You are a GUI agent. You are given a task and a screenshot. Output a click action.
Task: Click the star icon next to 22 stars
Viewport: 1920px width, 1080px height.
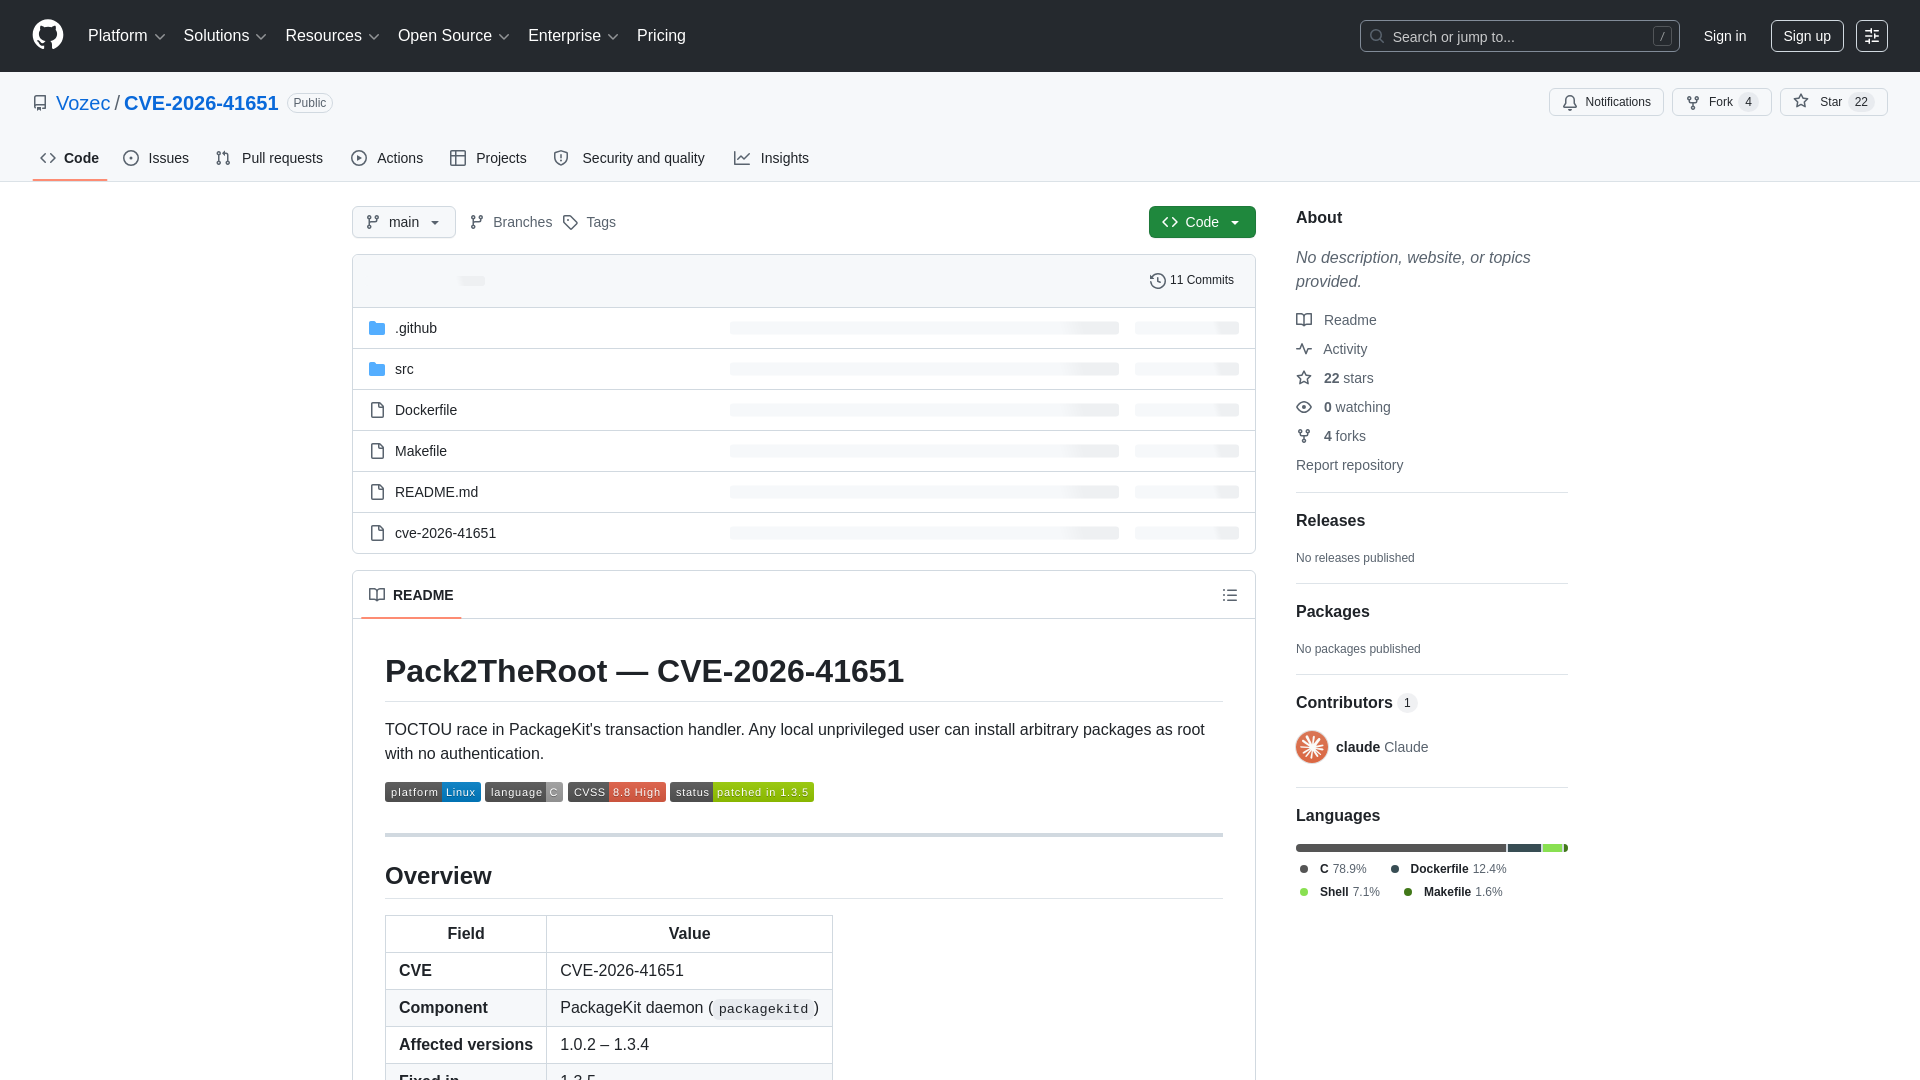(1304, 378)
